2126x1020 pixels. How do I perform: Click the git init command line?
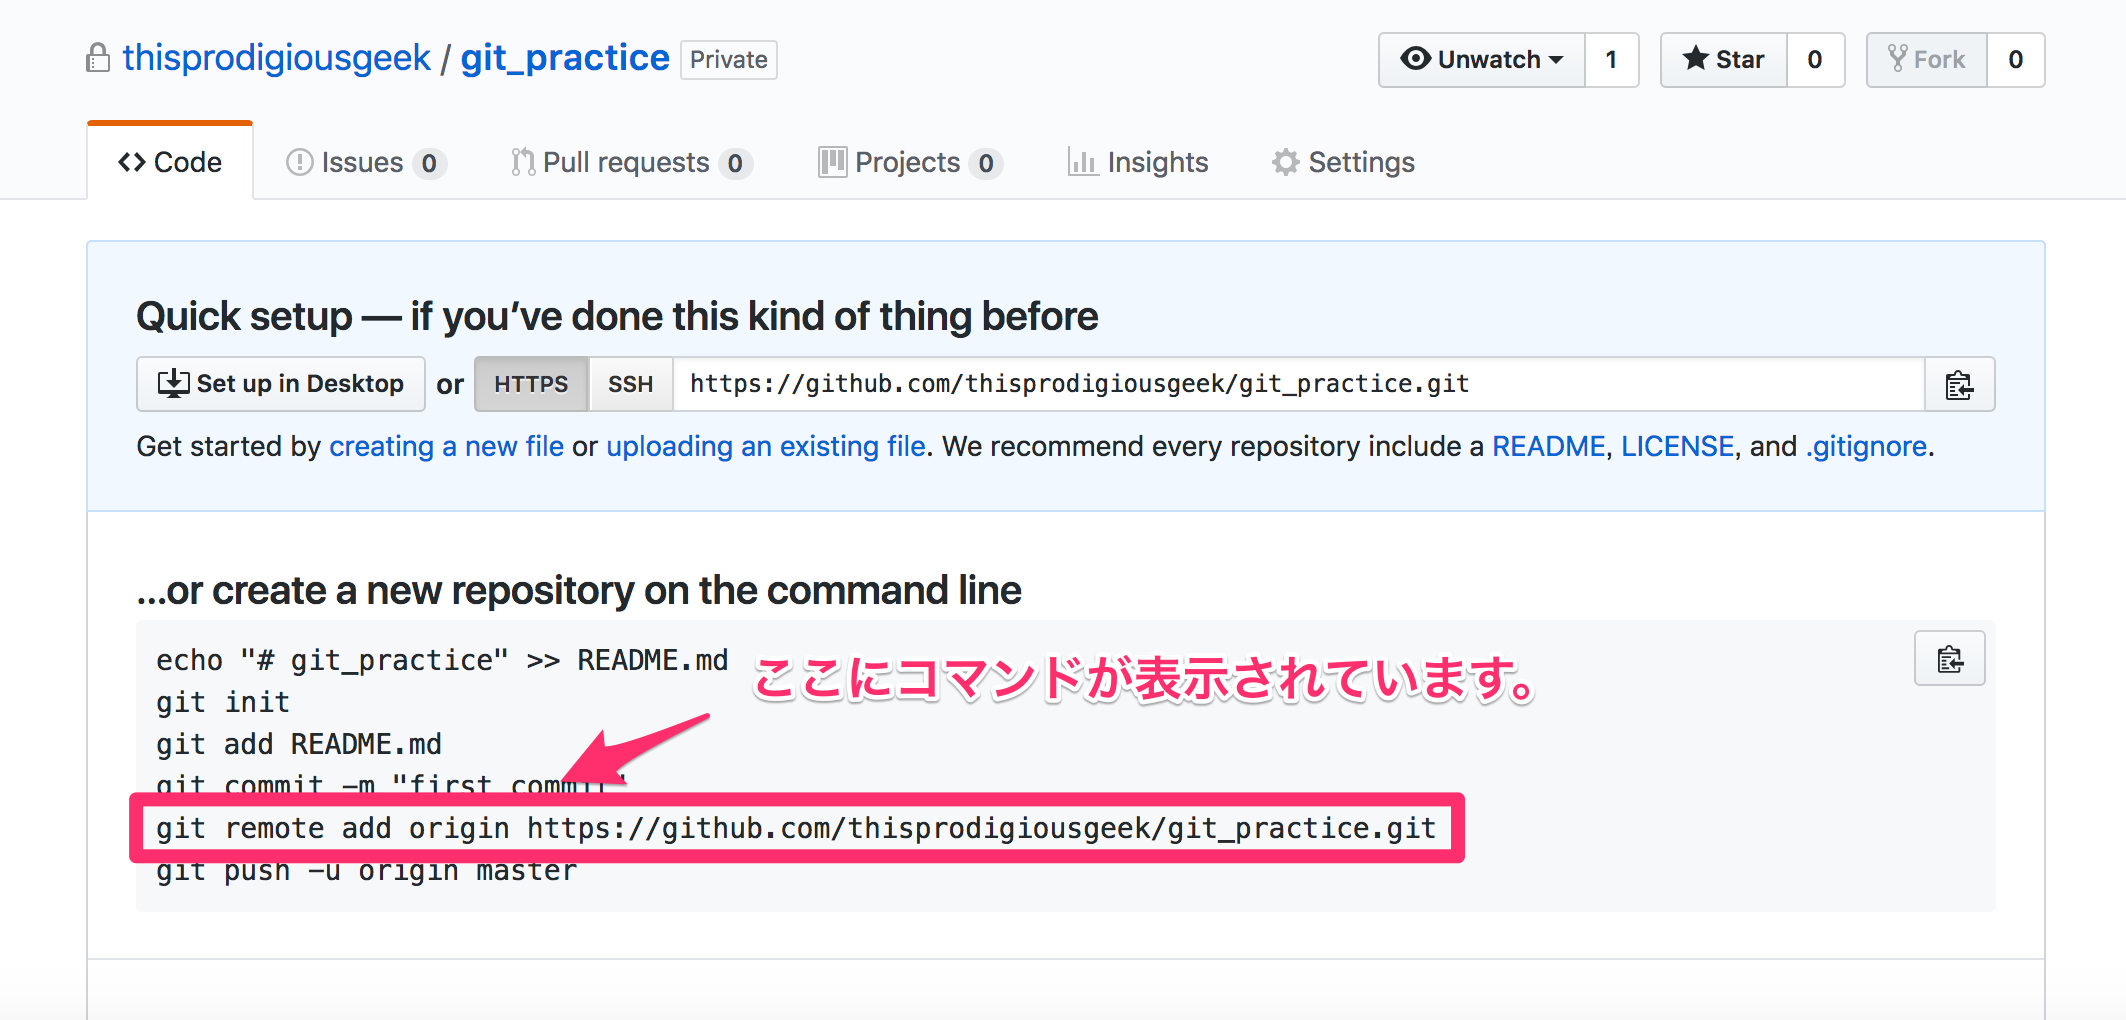coord(223,702)
